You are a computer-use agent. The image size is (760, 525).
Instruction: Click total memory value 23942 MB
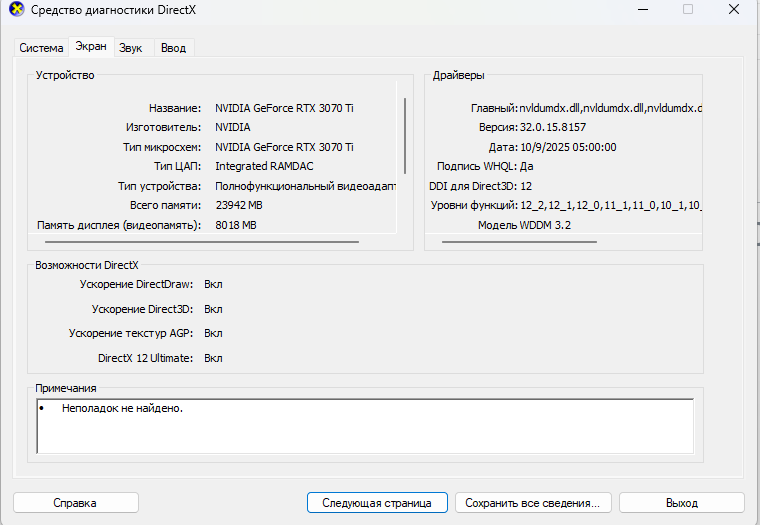click(x=239, y=206)
